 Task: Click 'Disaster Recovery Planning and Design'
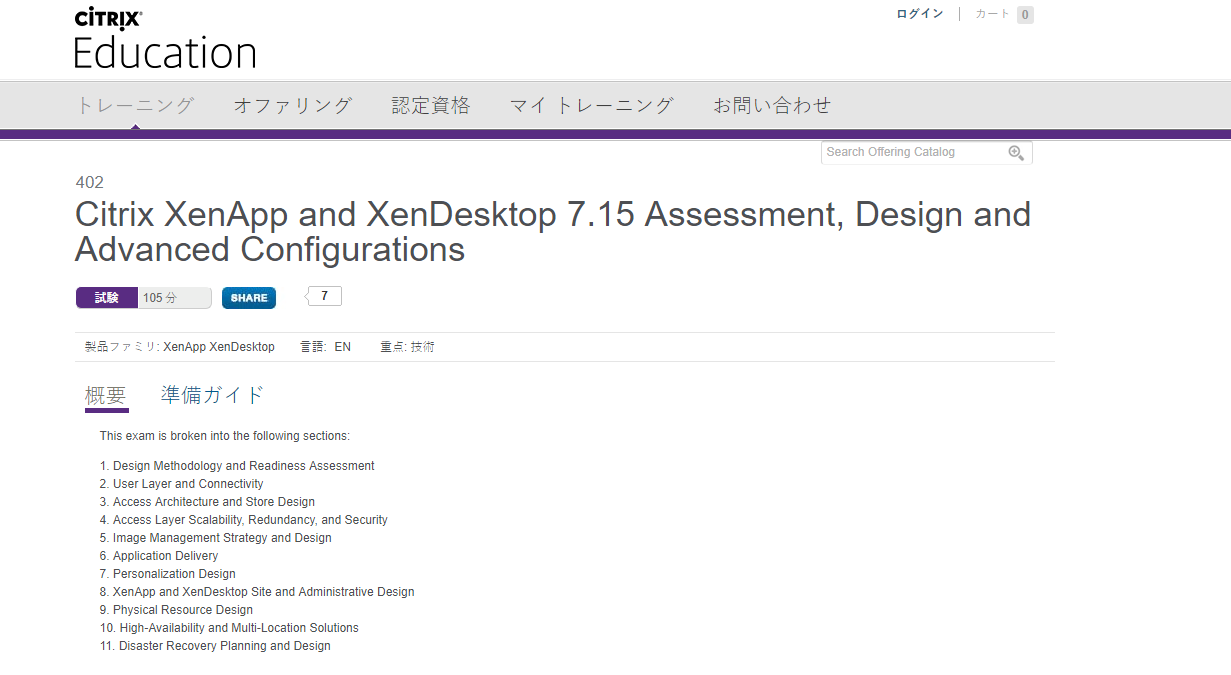point(225,646)
